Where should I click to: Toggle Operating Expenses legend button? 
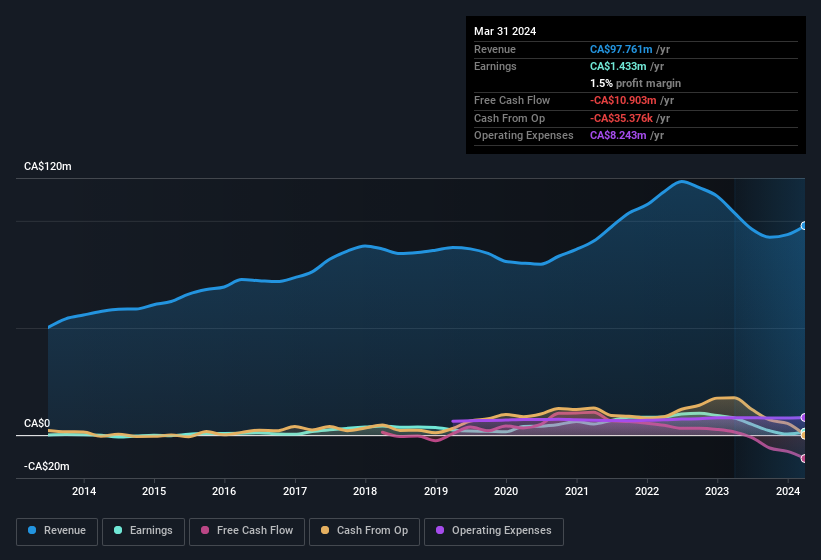coord(494,531)
